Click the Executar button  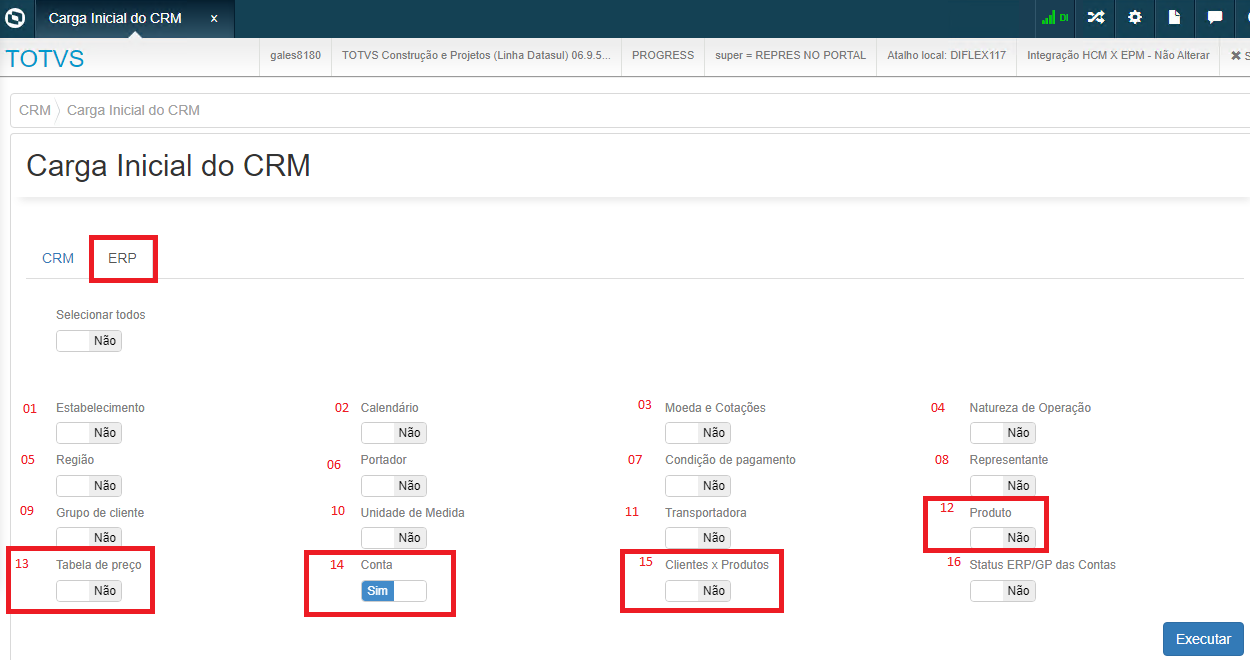tap(1203, 639)
